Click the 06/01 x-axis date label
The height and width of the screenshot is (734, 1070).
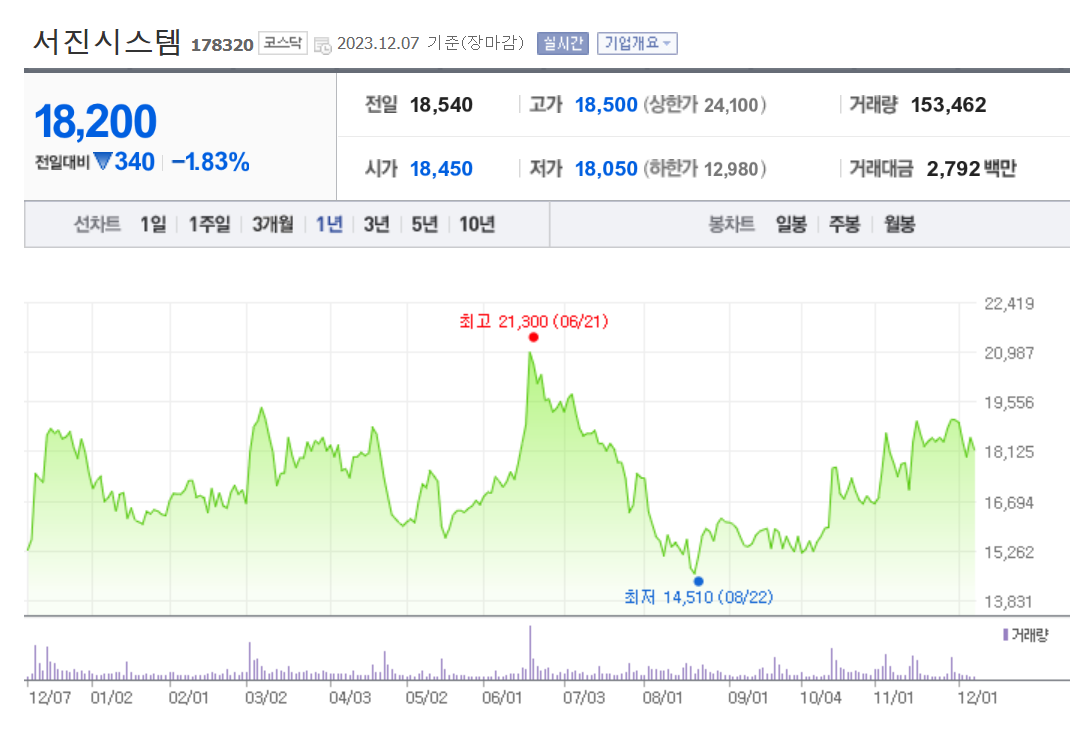coord(502,698)
